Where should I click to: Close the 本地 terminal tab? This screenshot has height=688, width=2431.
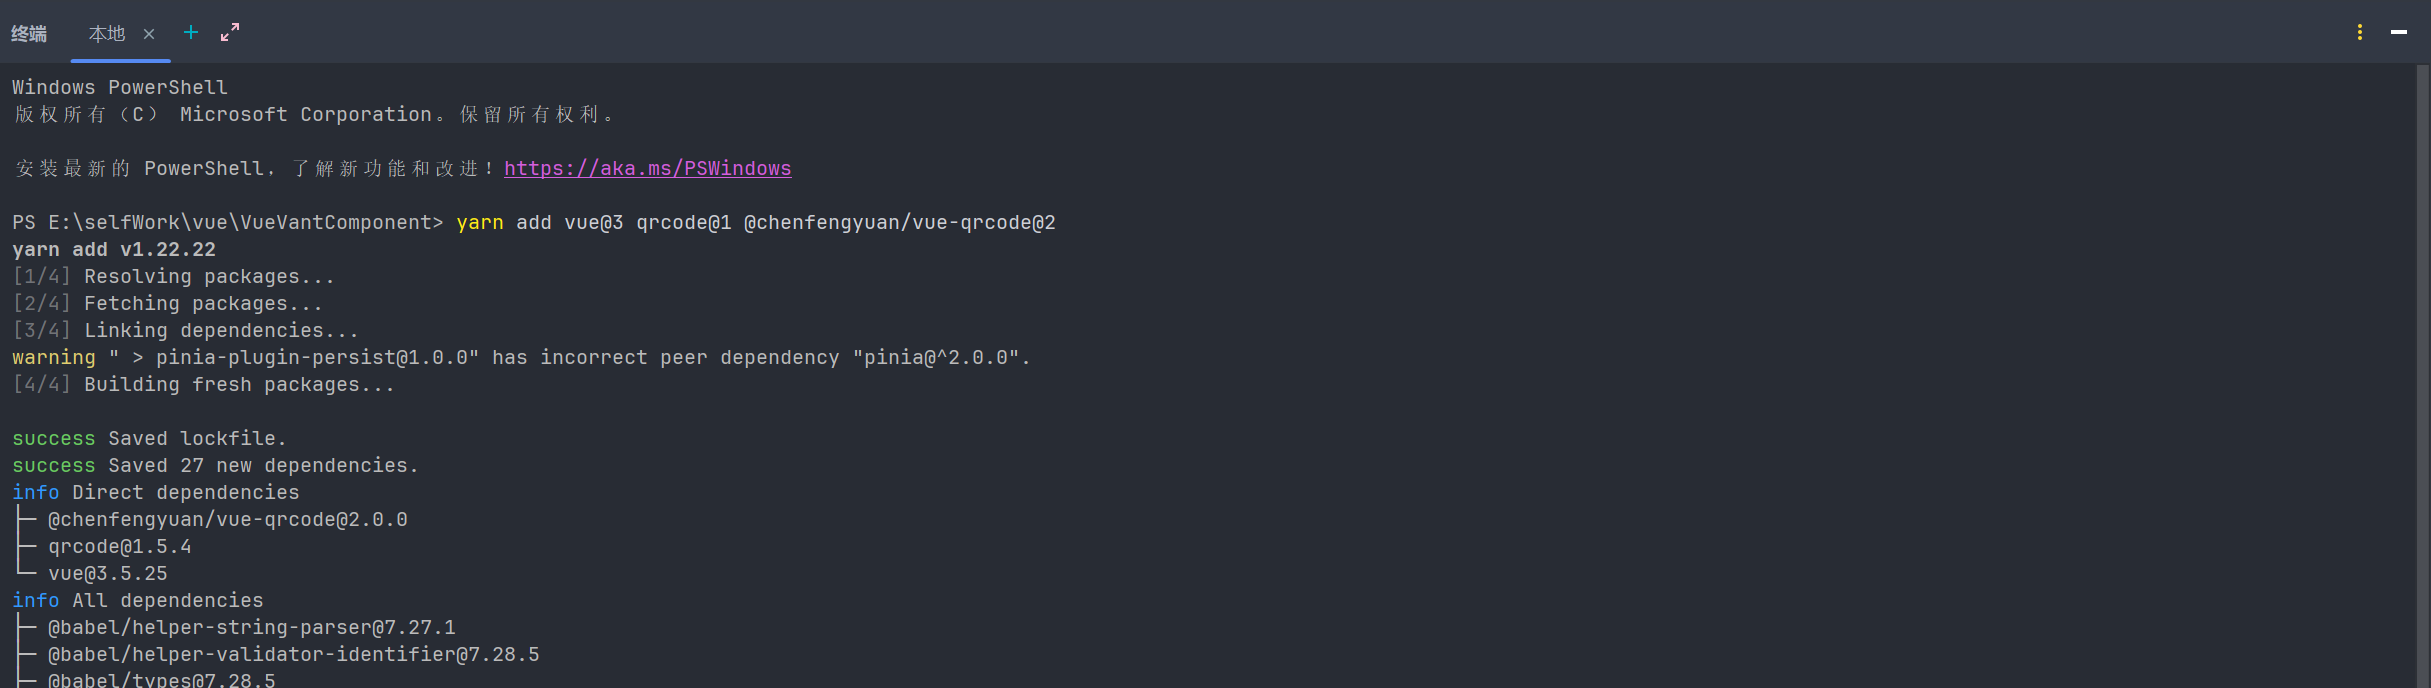149,34
